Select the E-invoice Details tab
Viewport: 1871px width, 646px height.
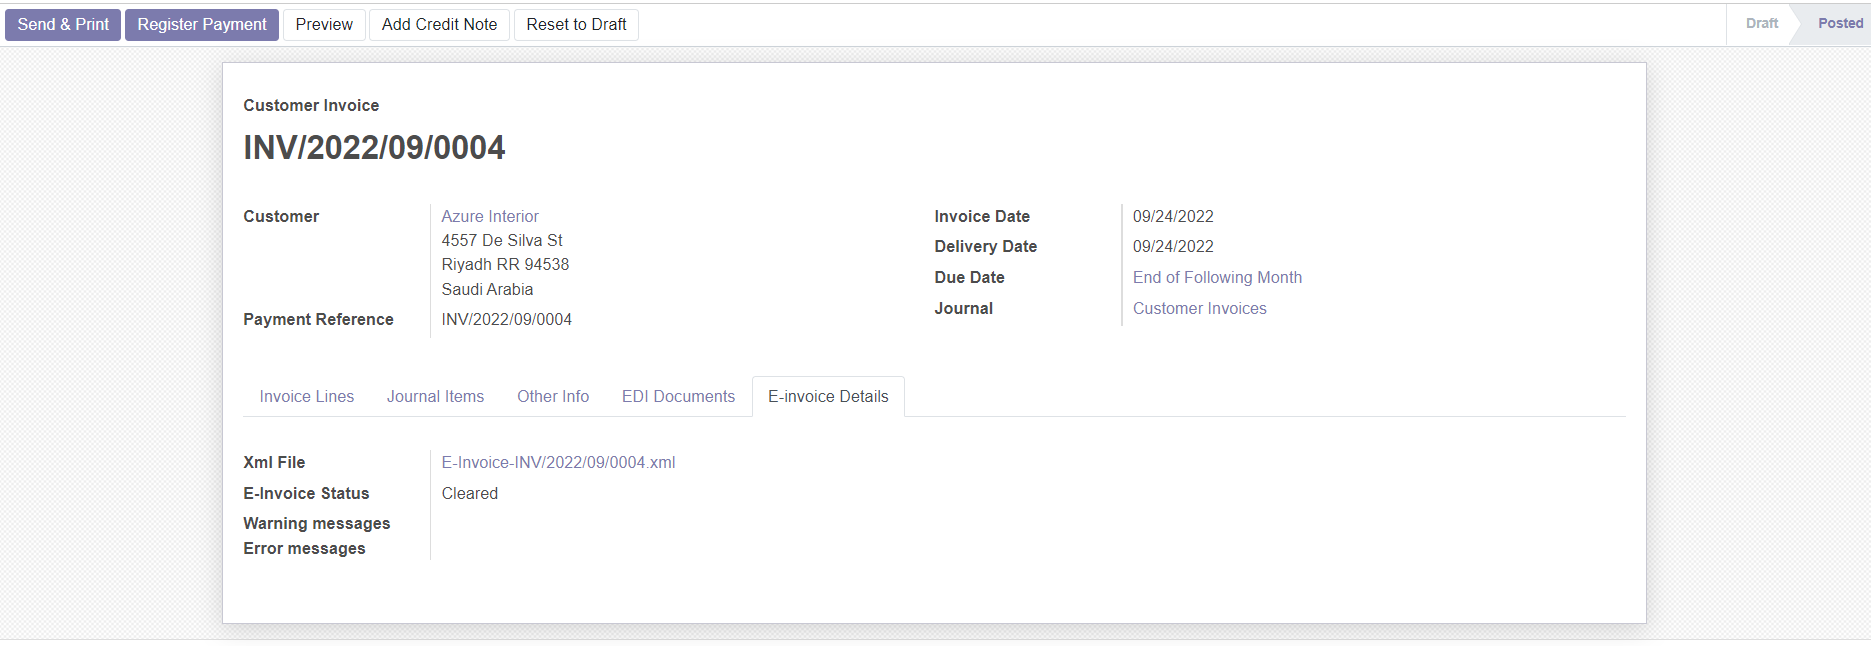point(828,397)
